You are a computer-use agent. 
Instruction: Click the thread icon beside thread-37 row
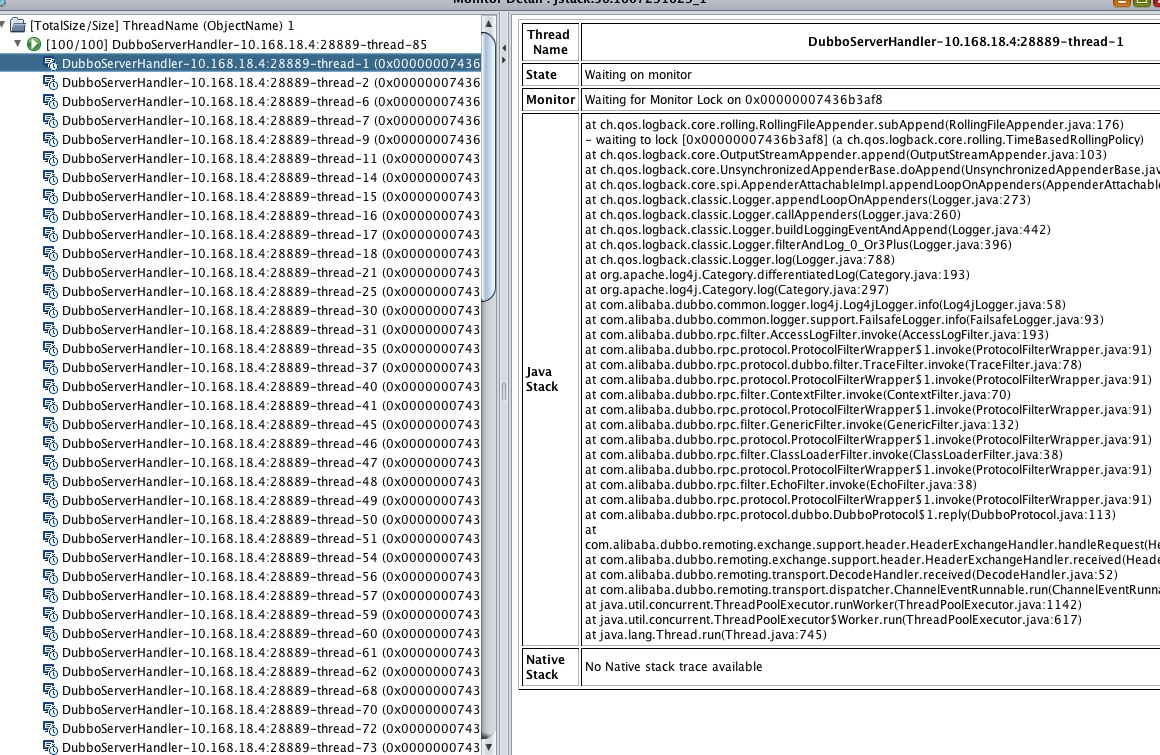pos(50,368)
